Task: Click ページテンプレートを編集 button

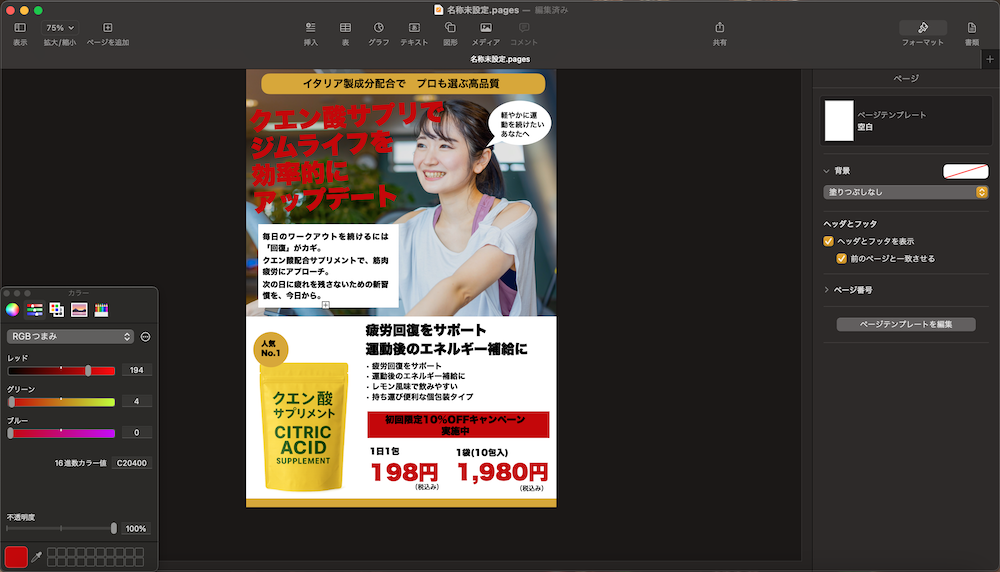Action: (x=906, y=325)
